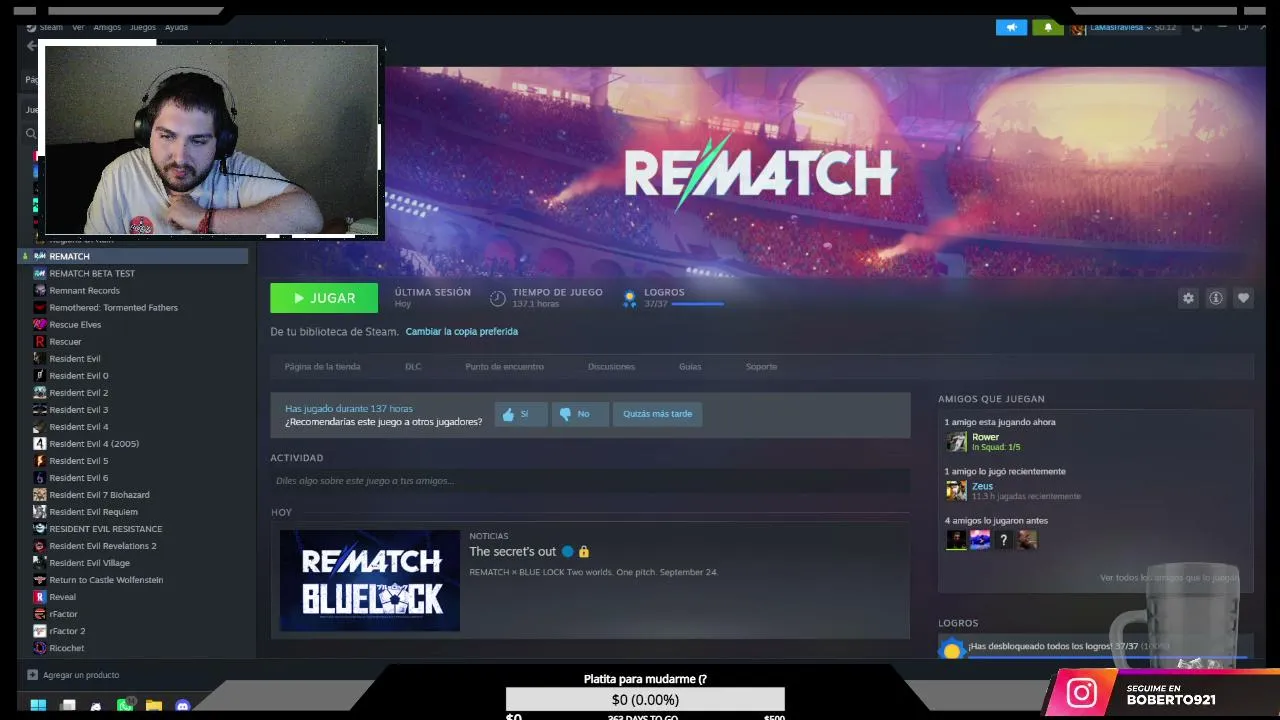Click the No thumbs-down button
1280x720 pixels.
click(x=580, y=414)
